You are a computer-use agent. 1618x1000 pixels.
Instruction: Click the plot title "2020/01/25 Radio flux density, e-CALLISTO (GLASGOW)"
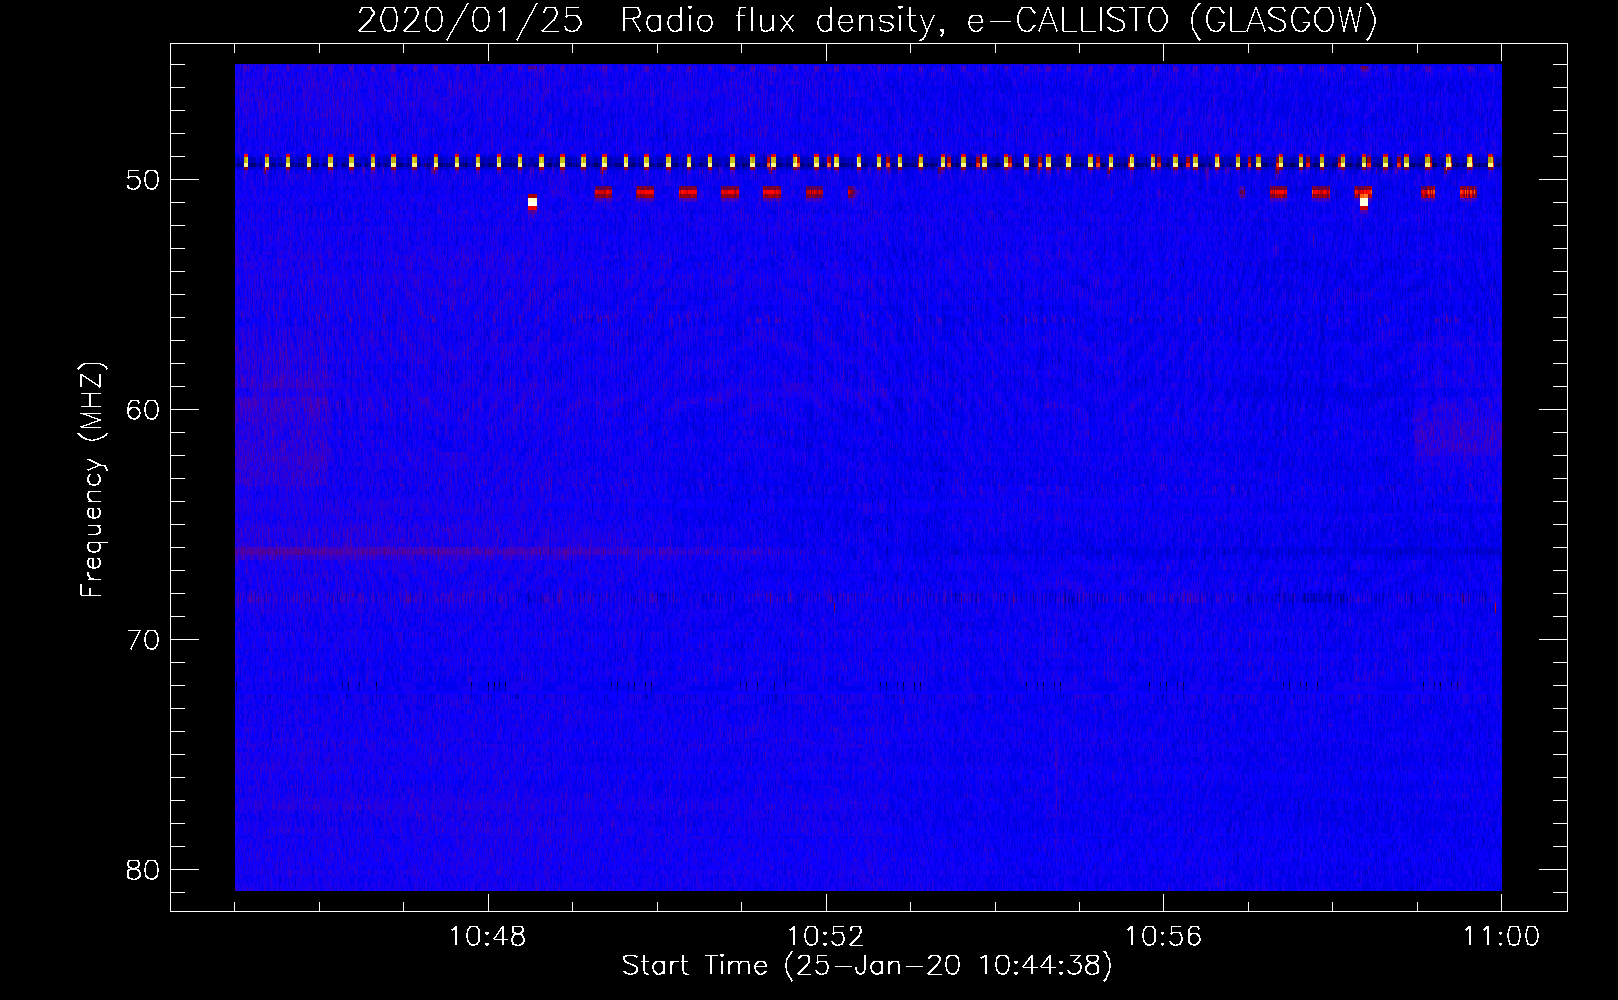click(867, 20)
